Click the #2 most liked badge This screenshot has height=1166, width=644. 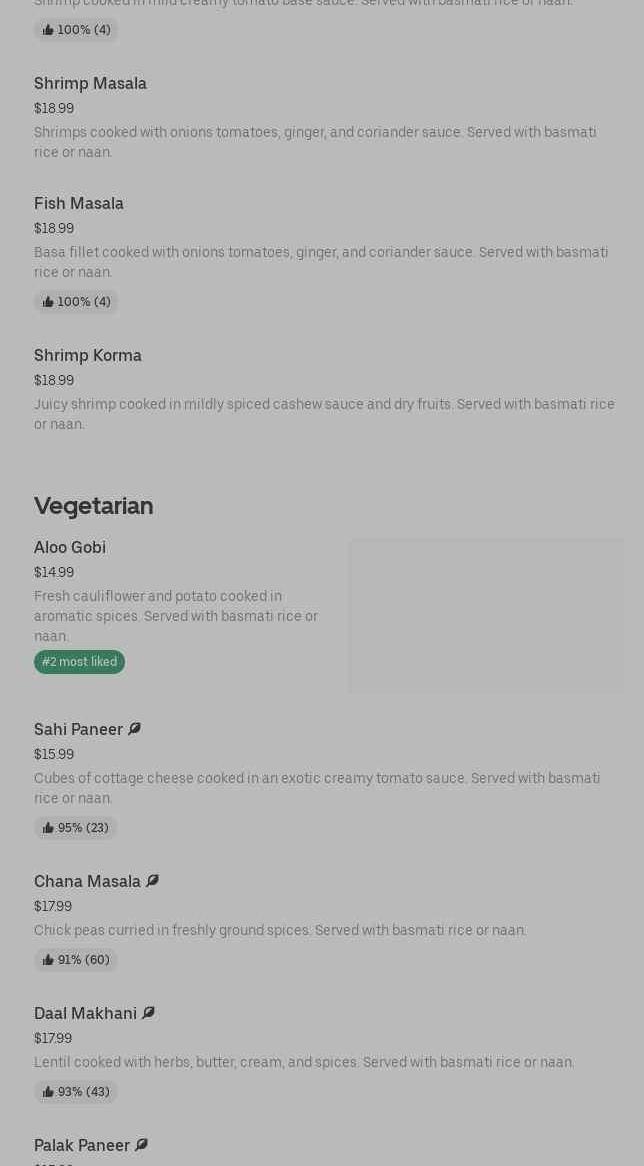(79, 662)
